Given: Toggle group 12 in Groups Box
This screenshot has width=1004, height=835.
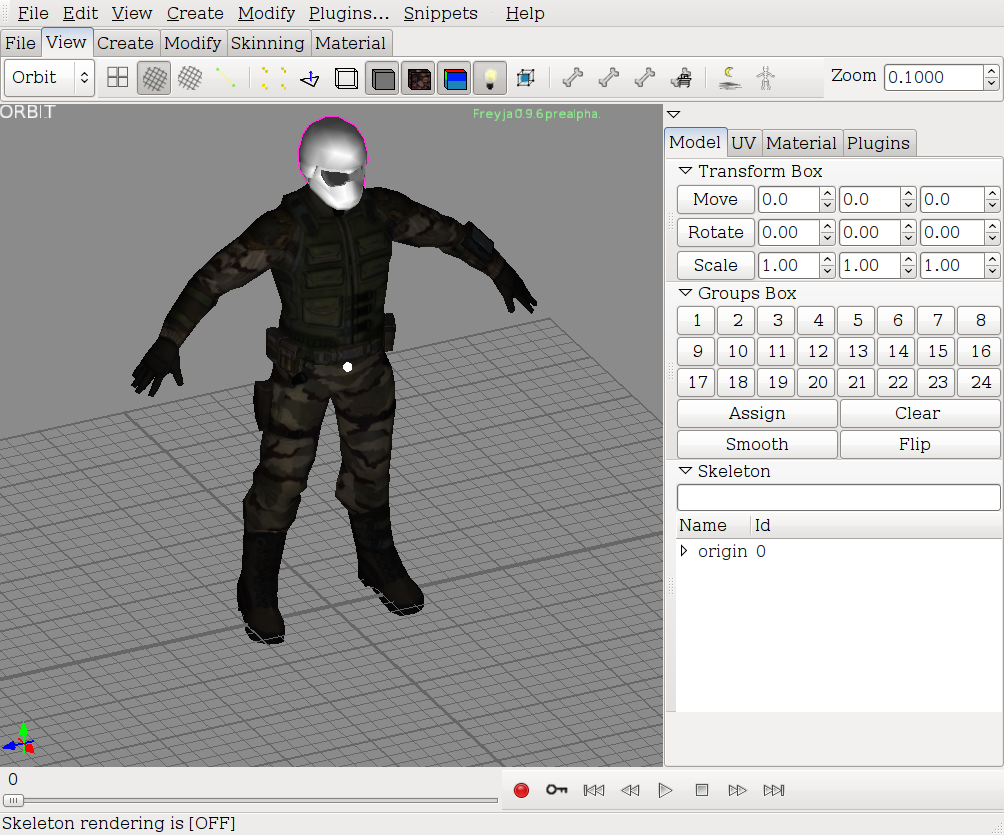Looking at the screenshot, I should pyautogui.click(x=818, y=351).
